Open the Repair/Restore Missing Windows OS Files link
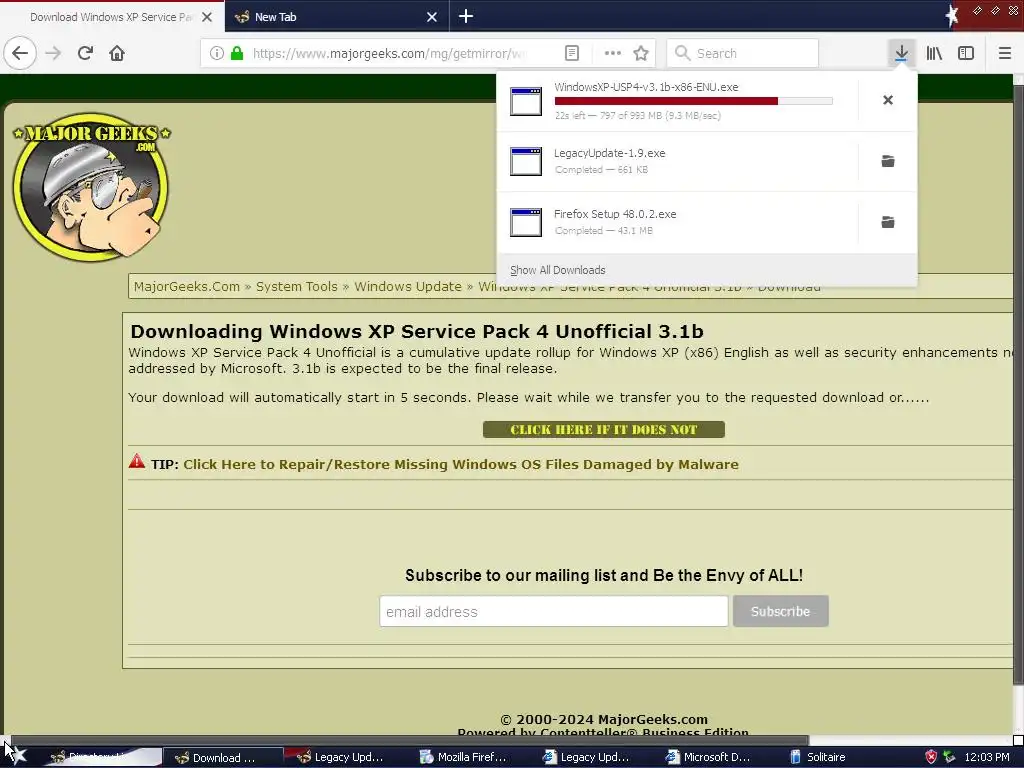This screenshot has width=1024, height=768. tap(460, 464)
